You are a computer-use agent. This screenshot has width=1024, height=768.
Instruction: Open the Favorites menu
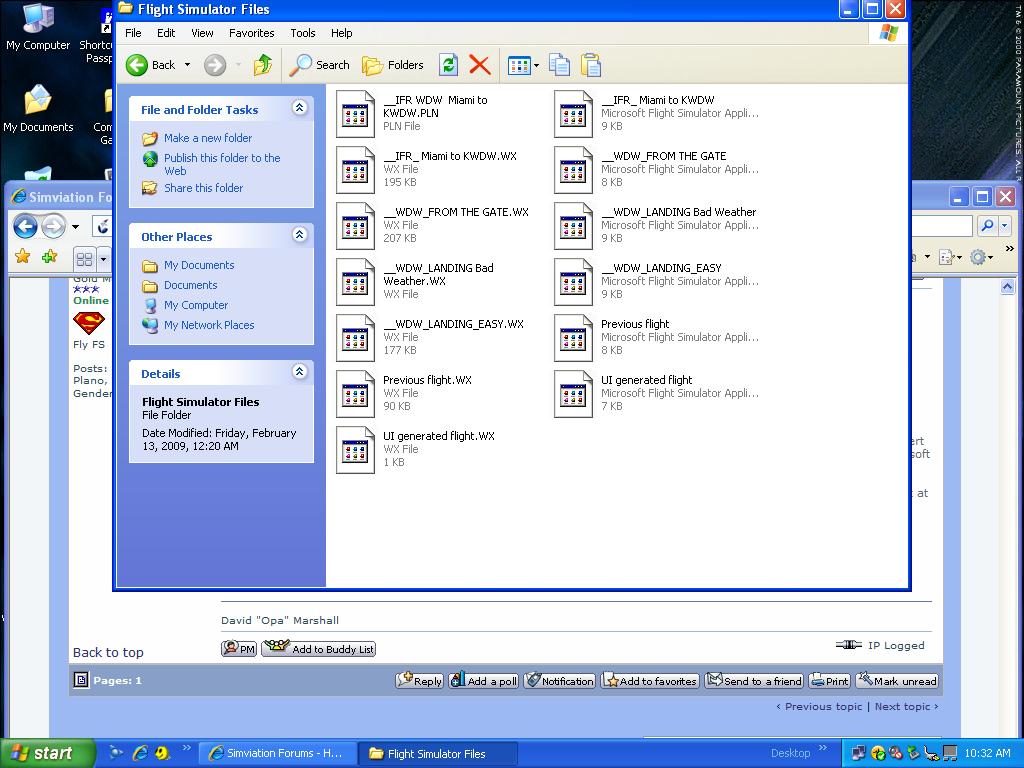click(x=251, y=33)
